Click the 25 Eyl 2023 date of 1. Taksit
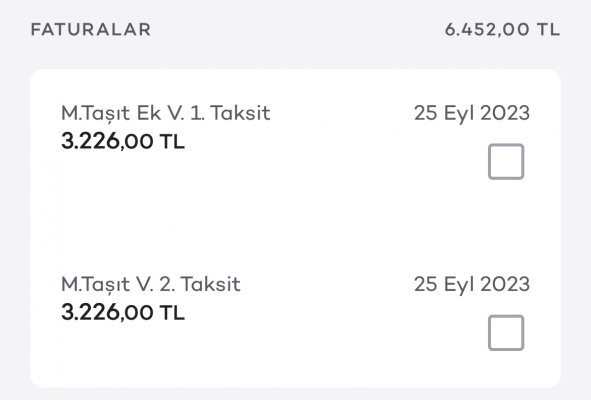Viewport: 591px width, 400px height. point(472,113)
